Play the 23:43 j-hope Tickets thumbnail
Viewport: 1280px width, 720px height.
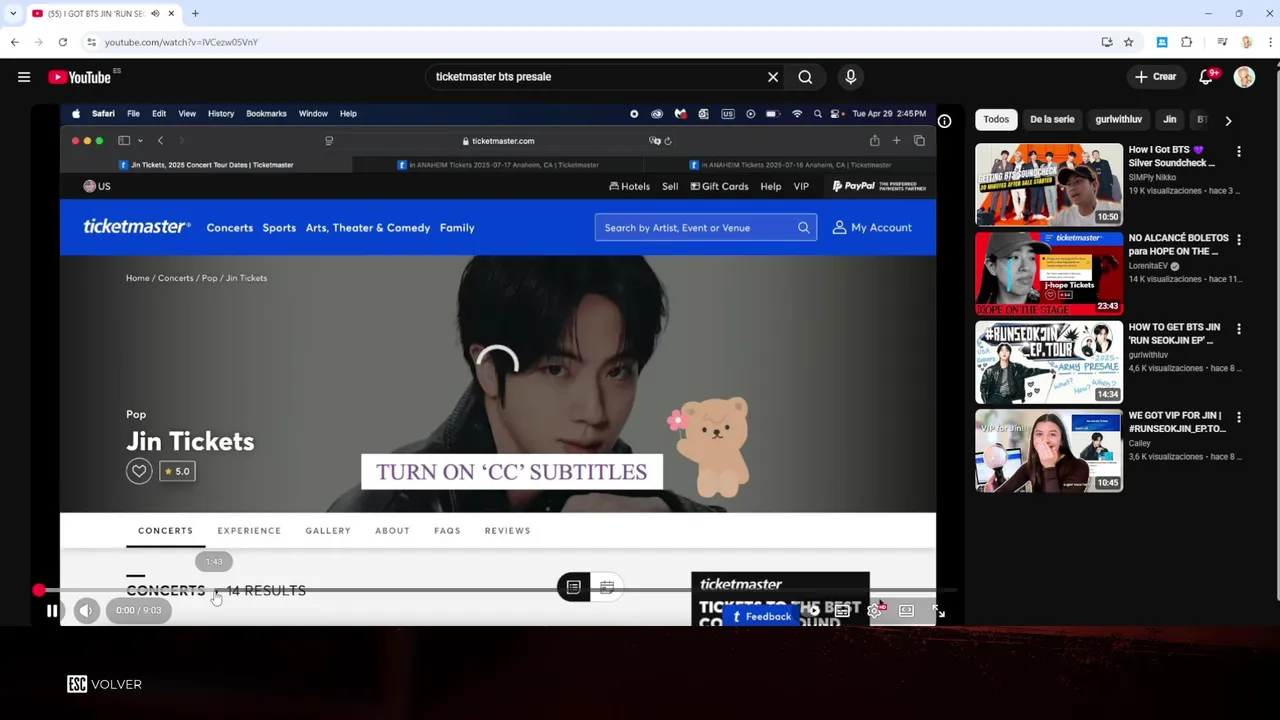pos(1049,273)
